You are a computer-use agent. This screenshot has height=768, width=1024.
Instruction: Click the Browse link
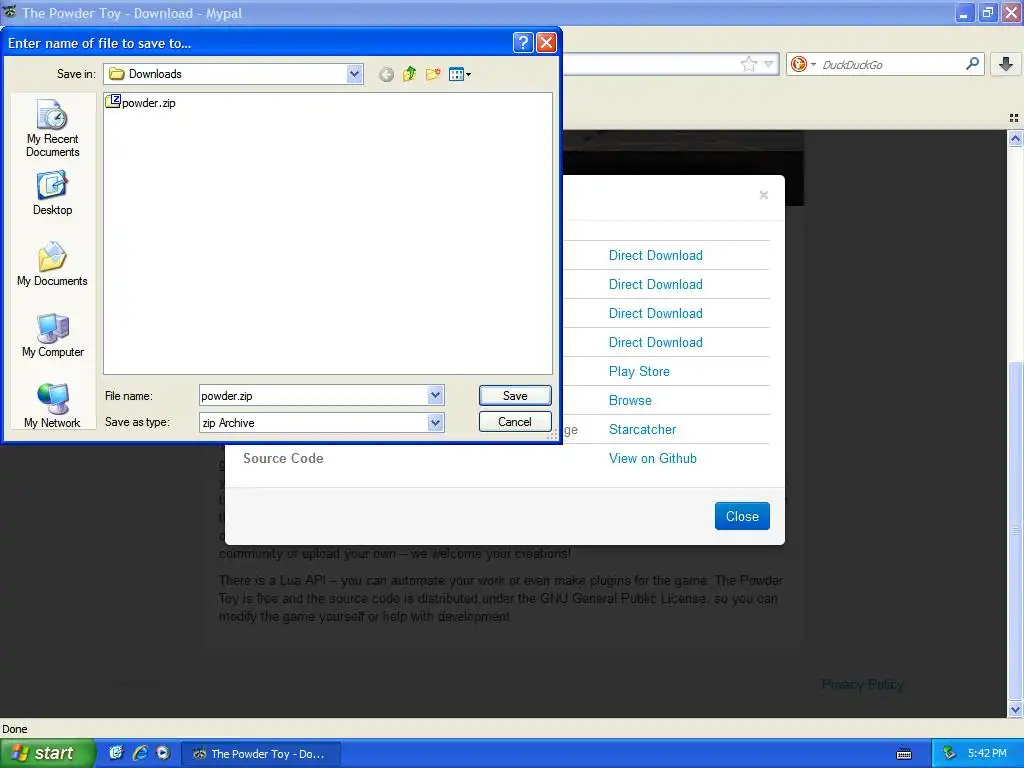[x=630, y=400]
